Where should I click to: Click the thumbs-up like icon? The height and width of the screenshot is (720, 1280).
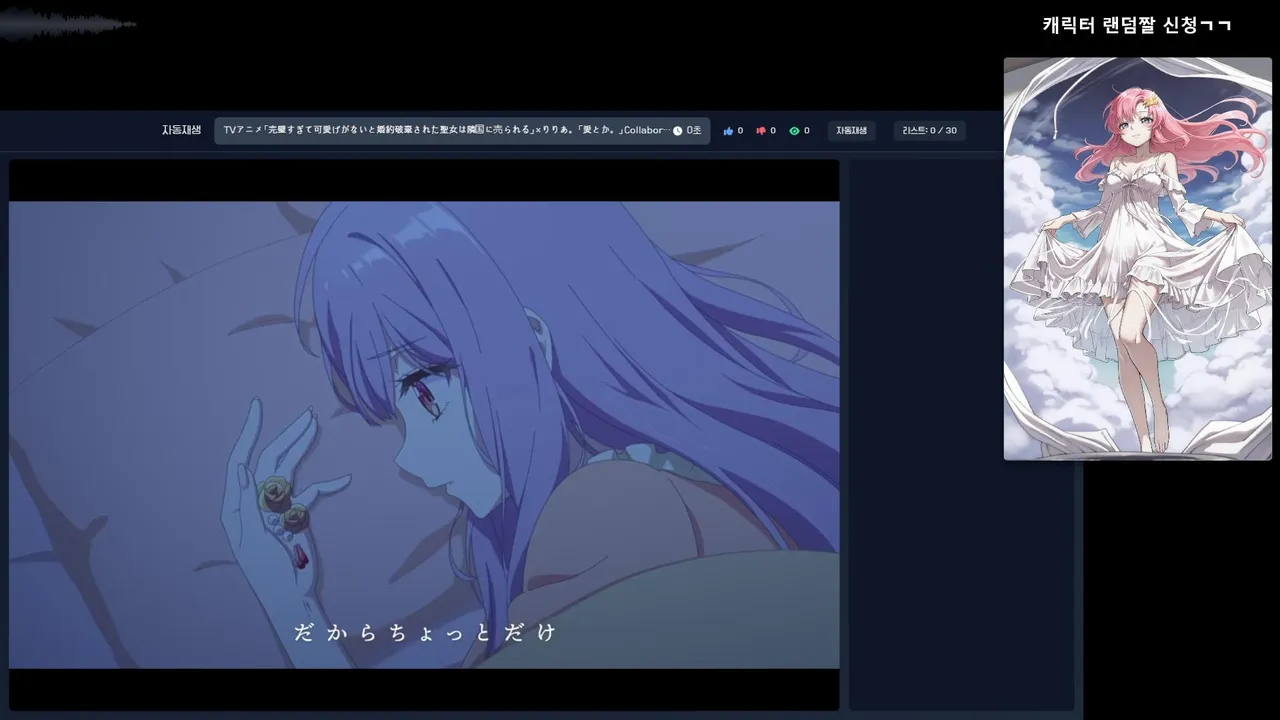click(728, 131)
